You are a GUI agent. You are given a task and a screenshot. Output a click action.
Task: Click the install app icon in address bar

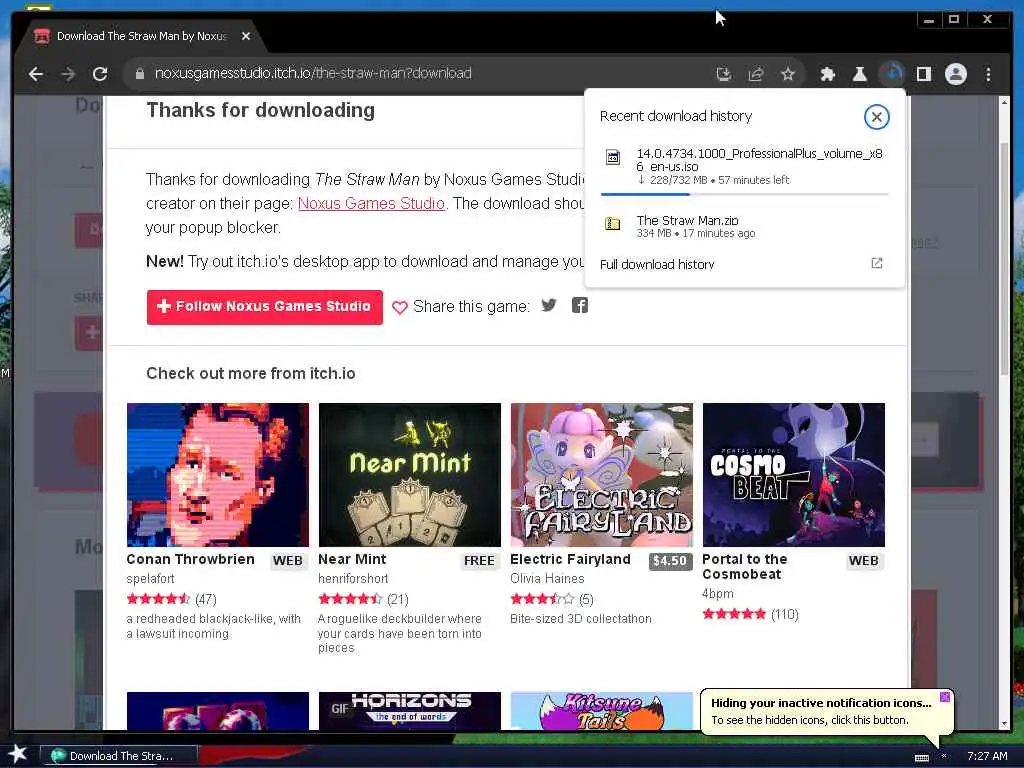click(x=724, y=74)
